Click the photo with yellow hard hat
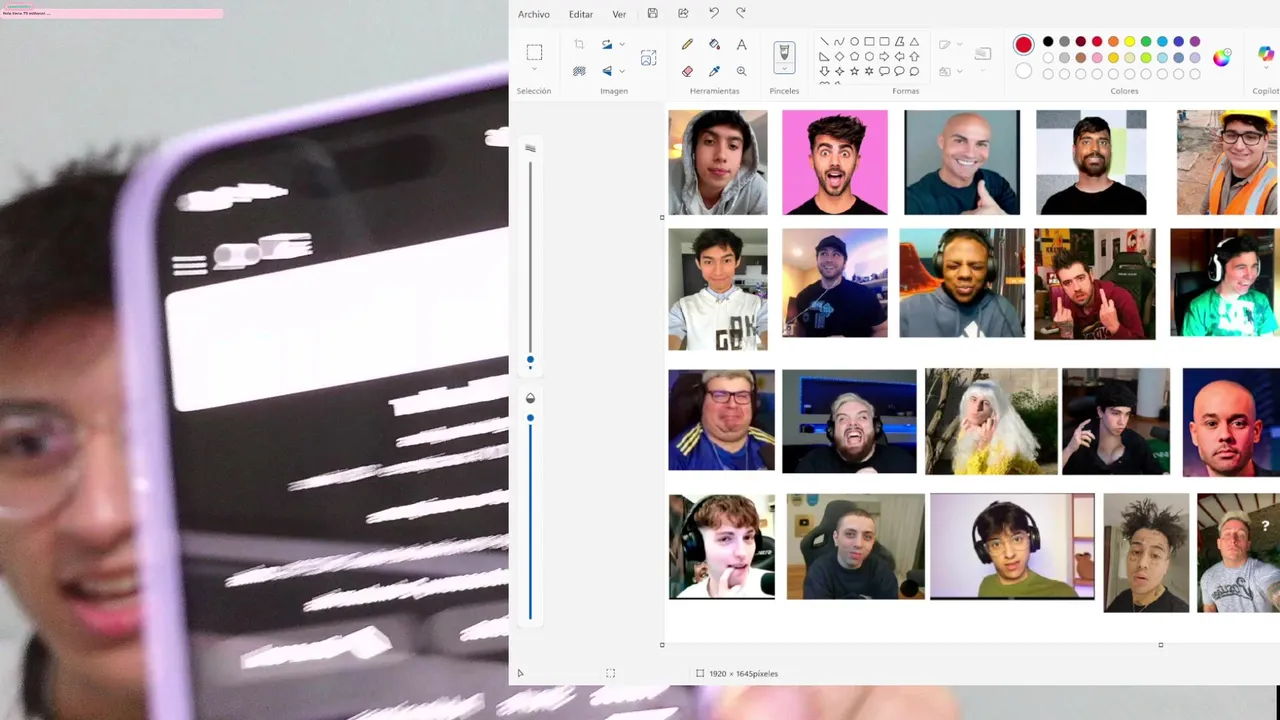1280x720 pixels. 1228,162
